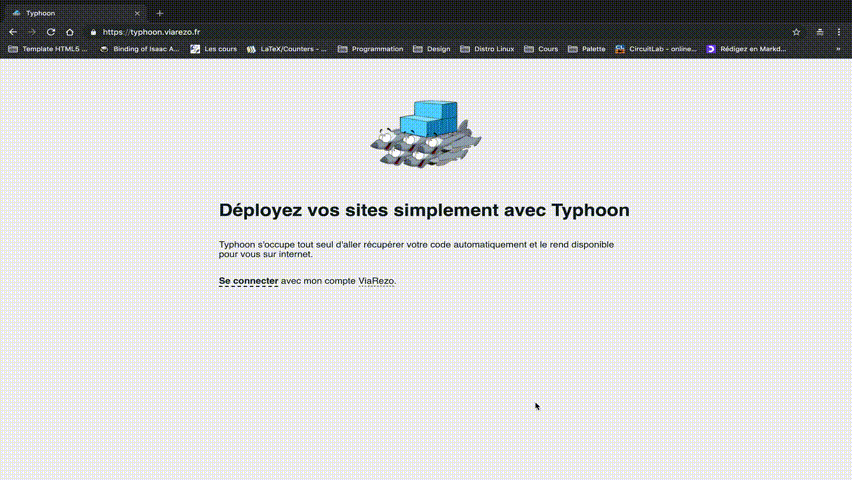
Task: Click the Se connecter login link
Action: pyautogui.click(x=248, y=281)
